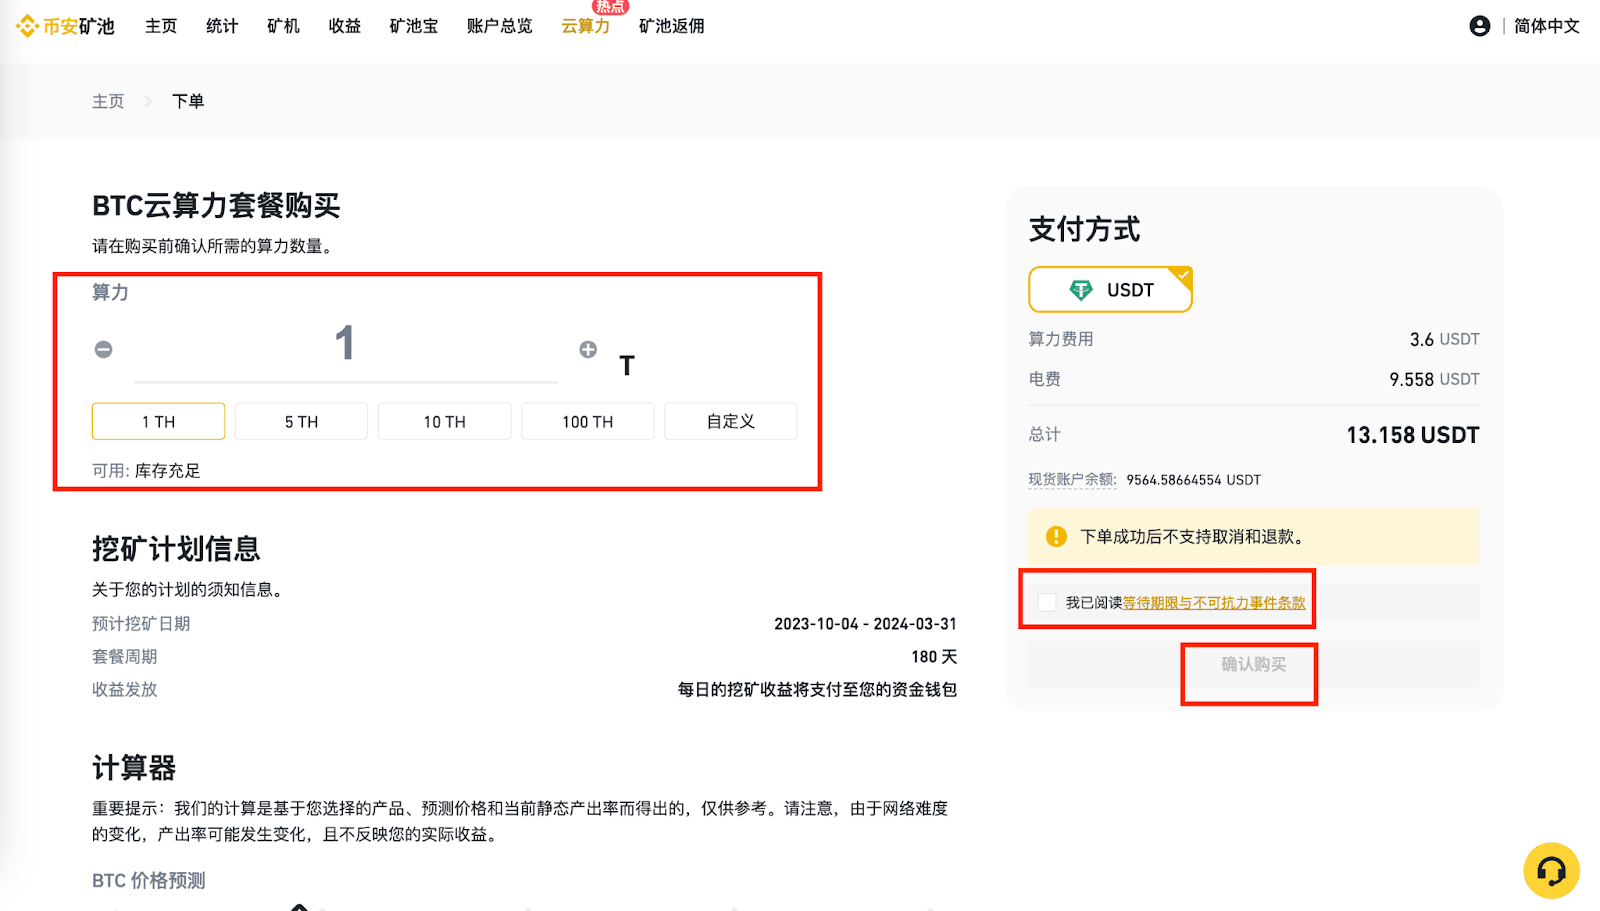Choose the 100 TH hashrate preset

[x=588, y=422]
